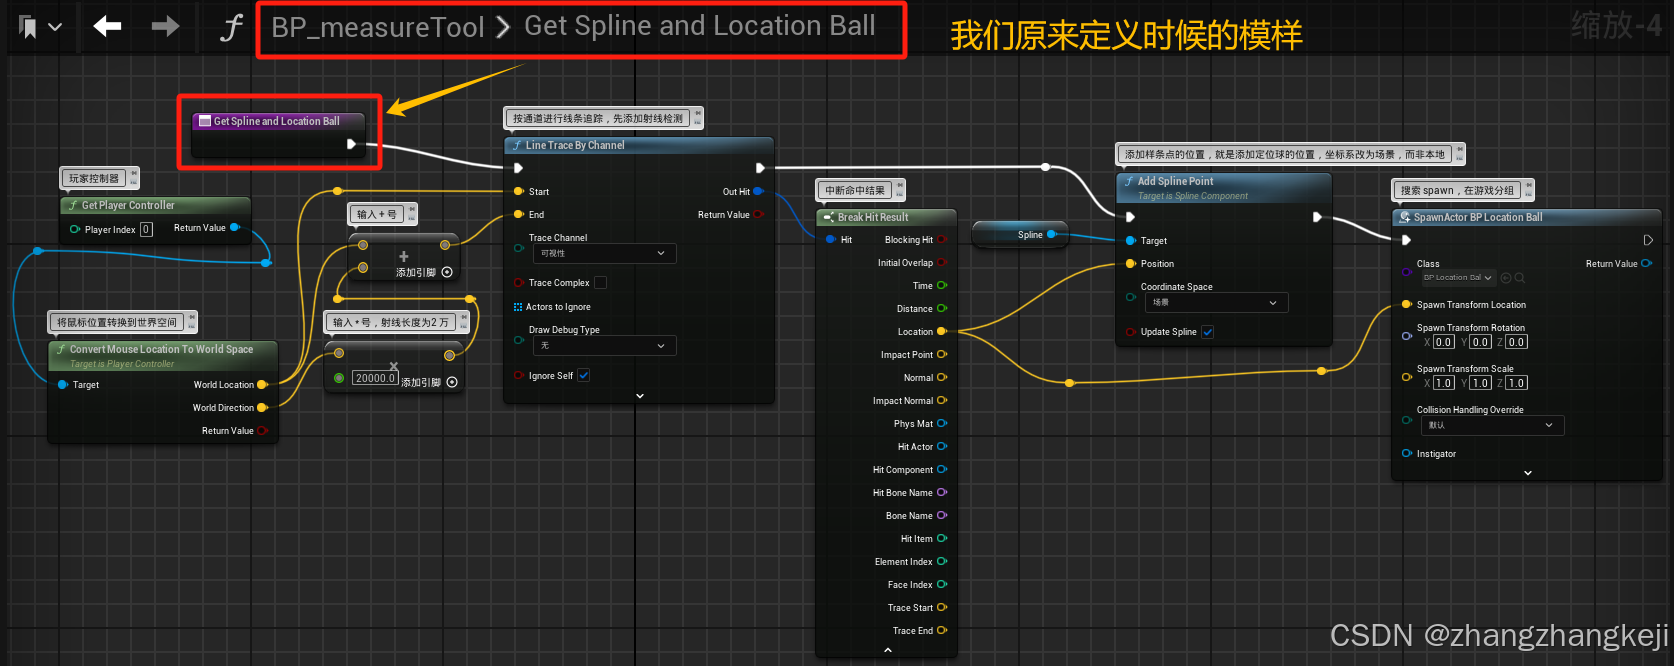Image resolution: width=1674 pixels, height=666 pixels.
Task: Click Convert Mouse node's red Return Value pin
Action: coord(262,431)
